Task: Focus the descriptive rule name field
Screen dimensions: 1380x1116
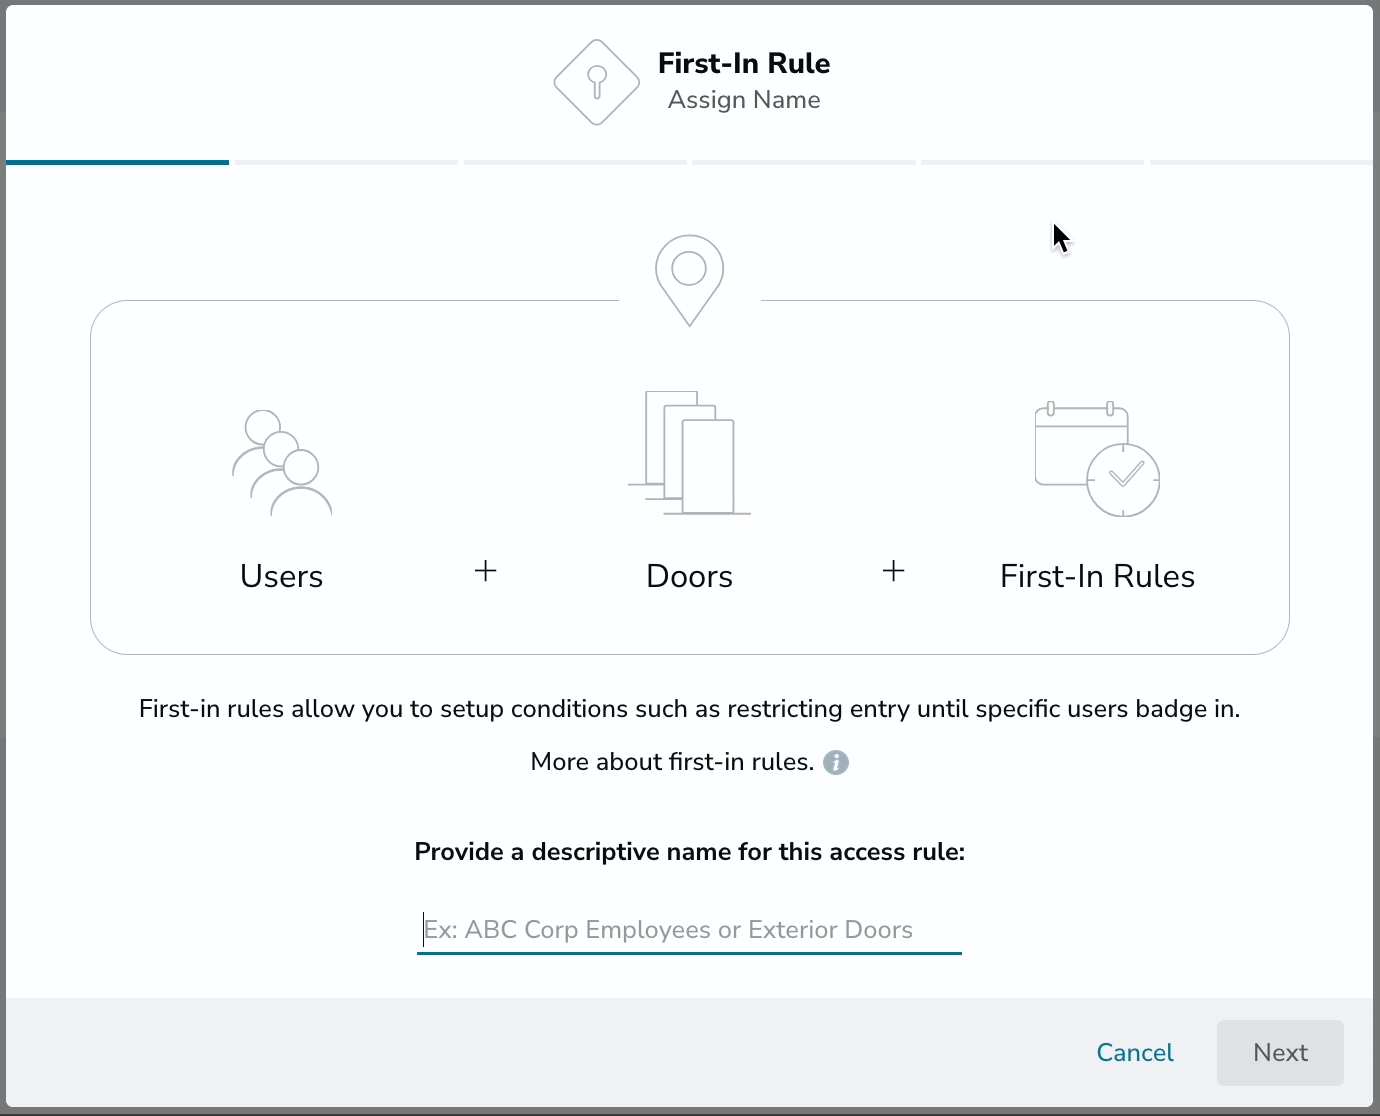Action: click(689, 930)
